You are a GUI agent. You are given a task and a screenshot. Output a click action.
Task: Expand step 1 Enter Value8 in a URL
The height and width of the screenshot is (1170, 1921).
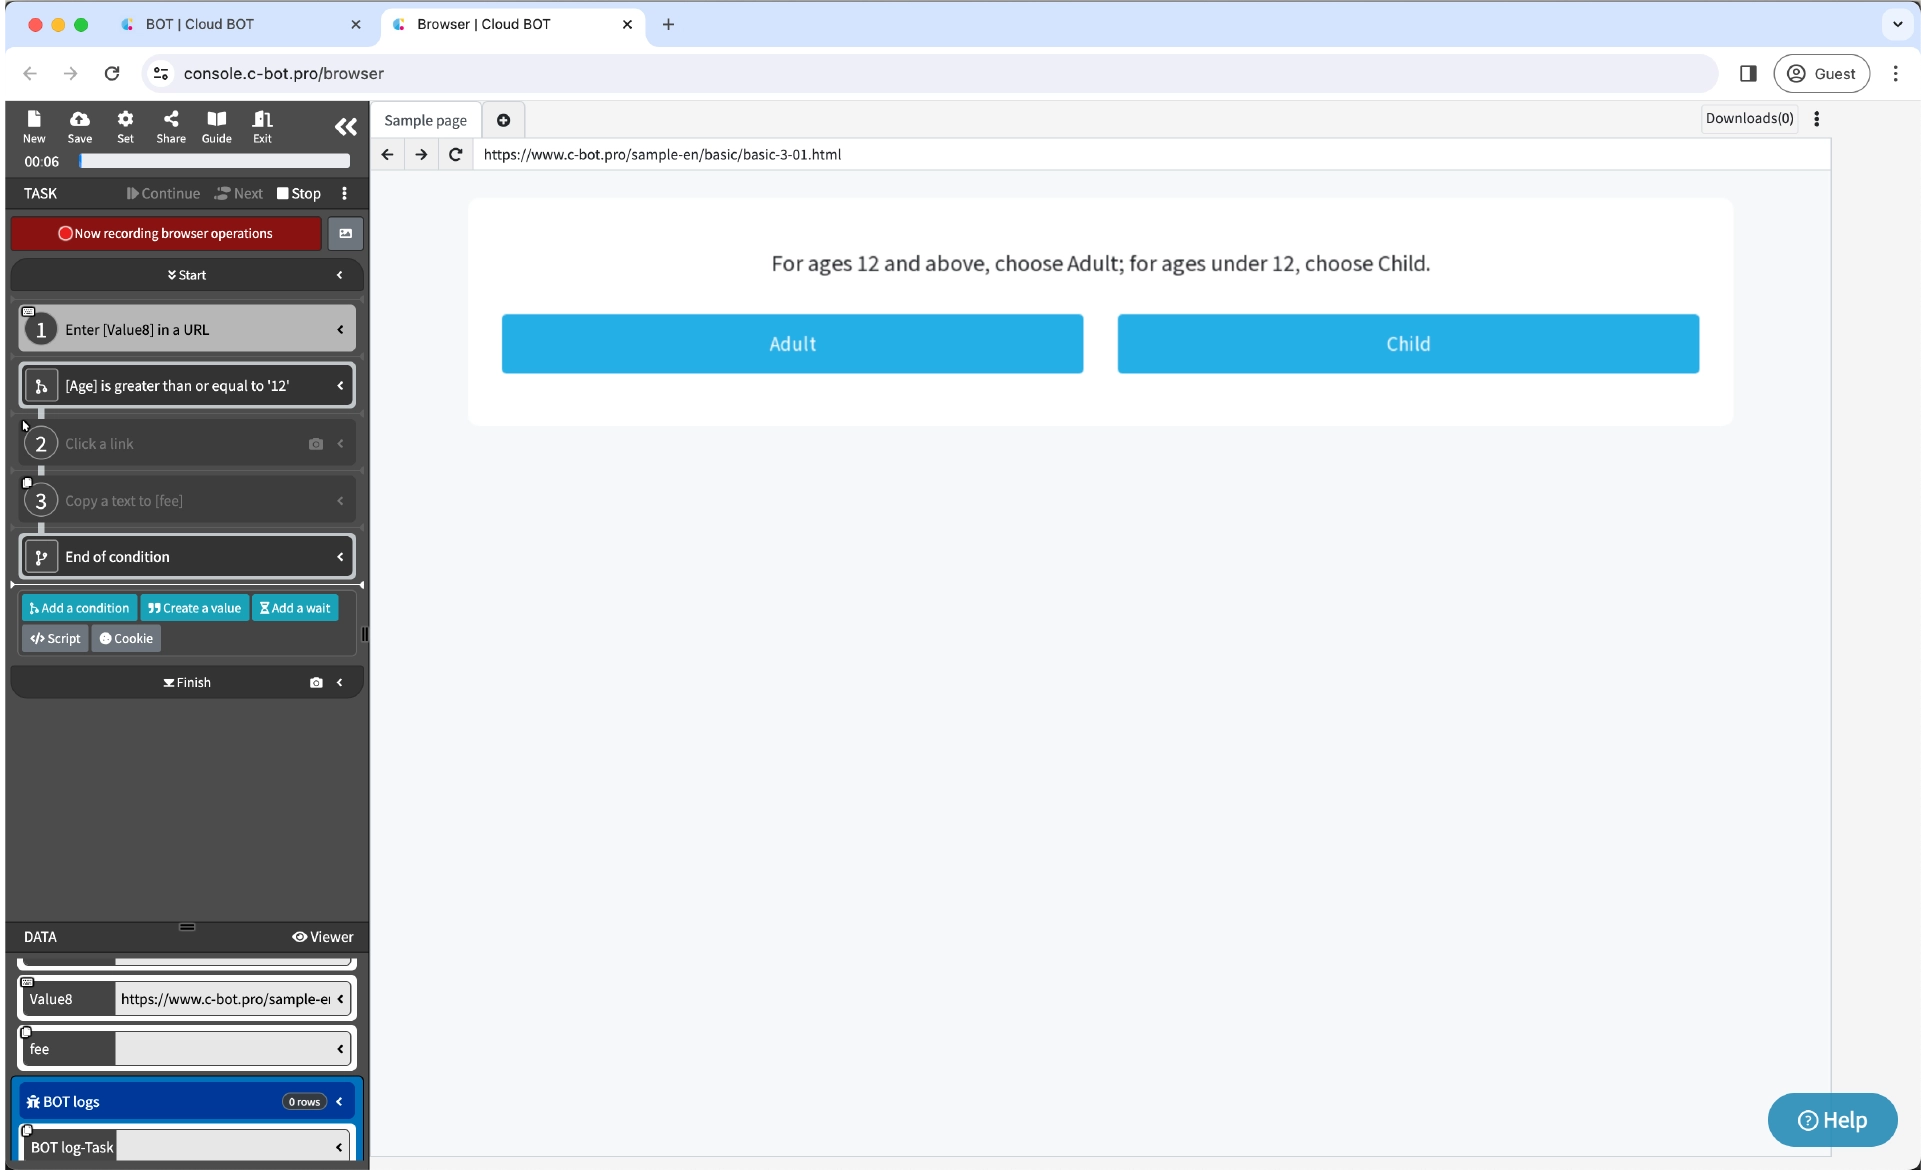340,330
